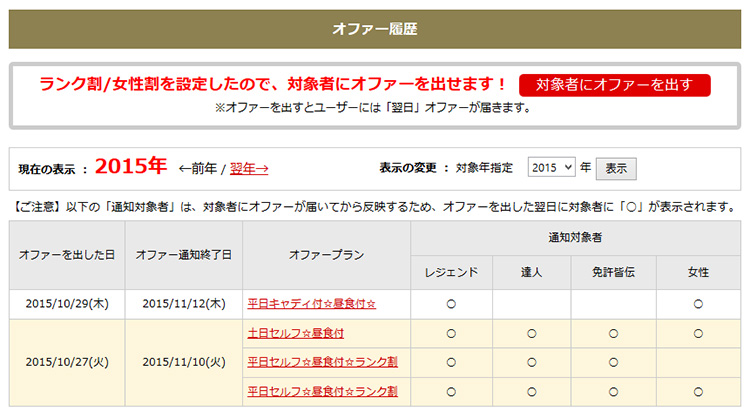Viewport: 750px width, 418px height.
Task: Open the 土日セルフ☆昼食付 plan link
Action: click(296, 333)
